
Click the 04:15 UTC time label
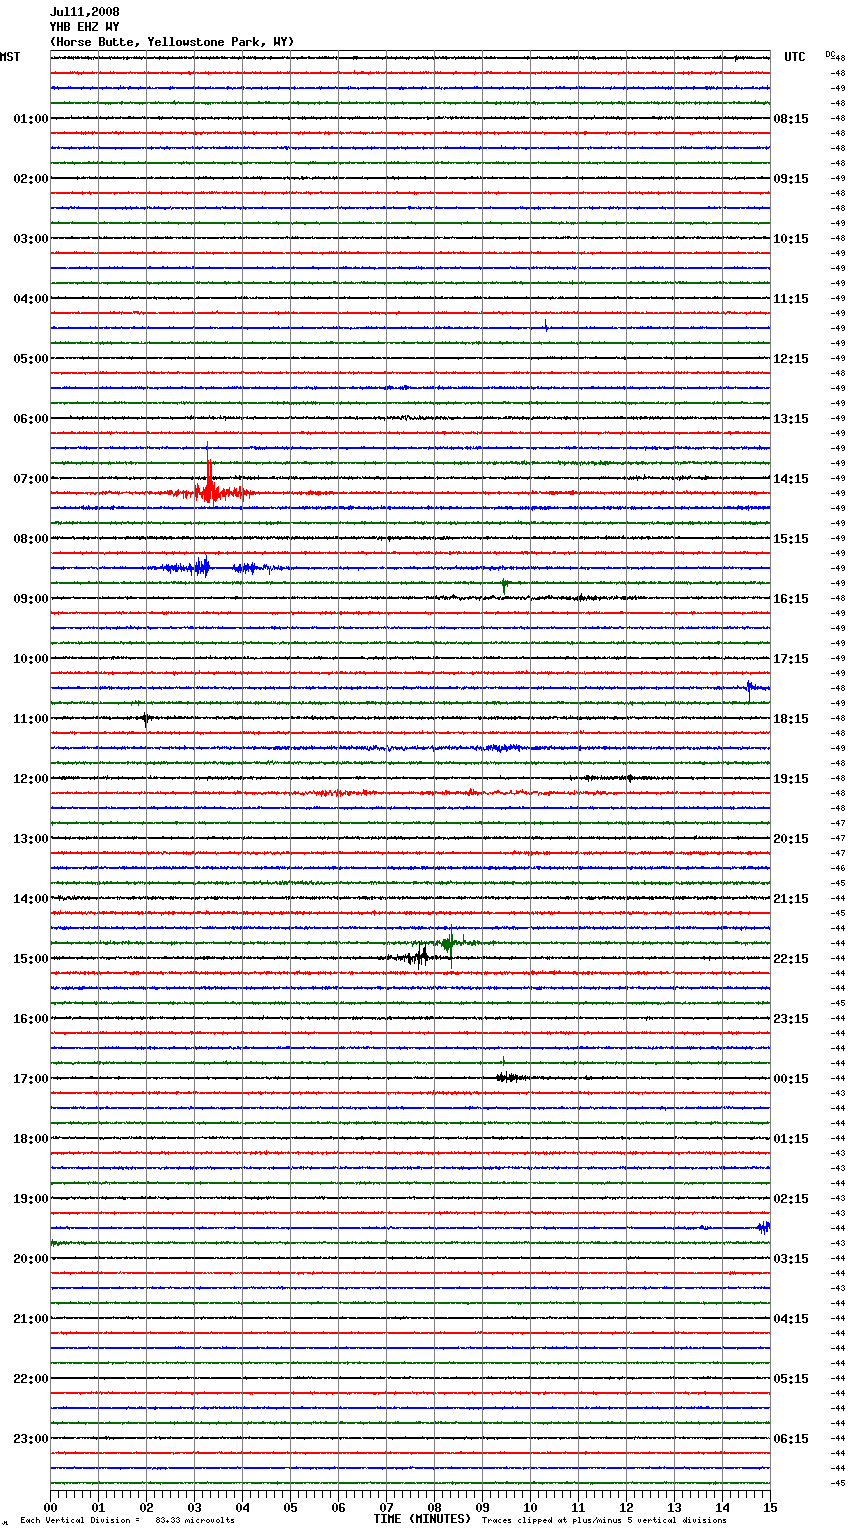click(791, 1319)
